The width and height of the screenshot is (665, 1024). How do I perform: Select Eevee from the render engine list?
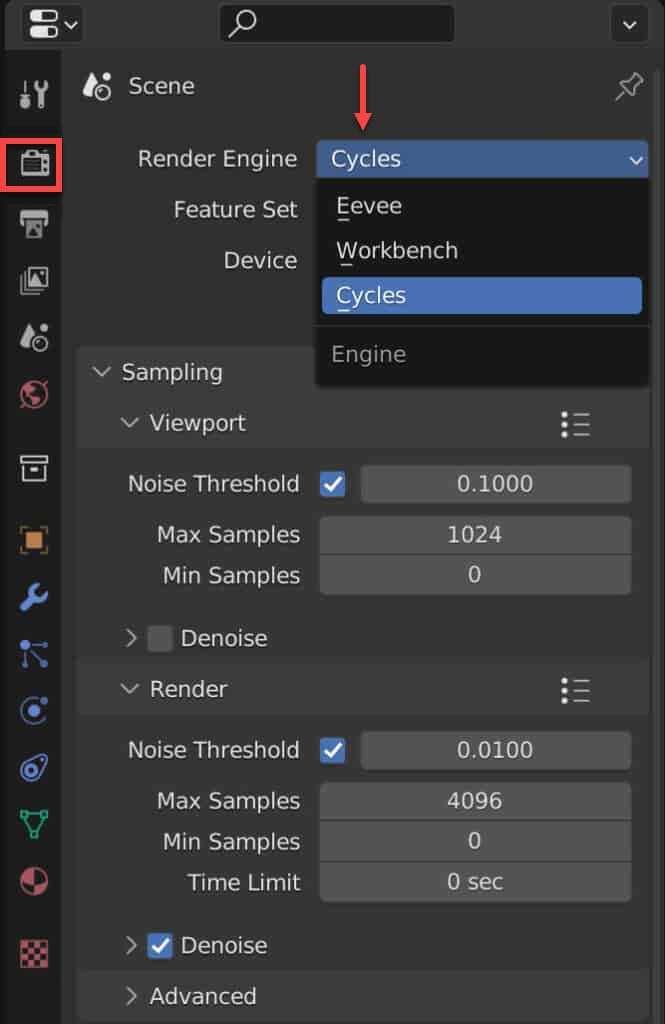tap(368, 206)
